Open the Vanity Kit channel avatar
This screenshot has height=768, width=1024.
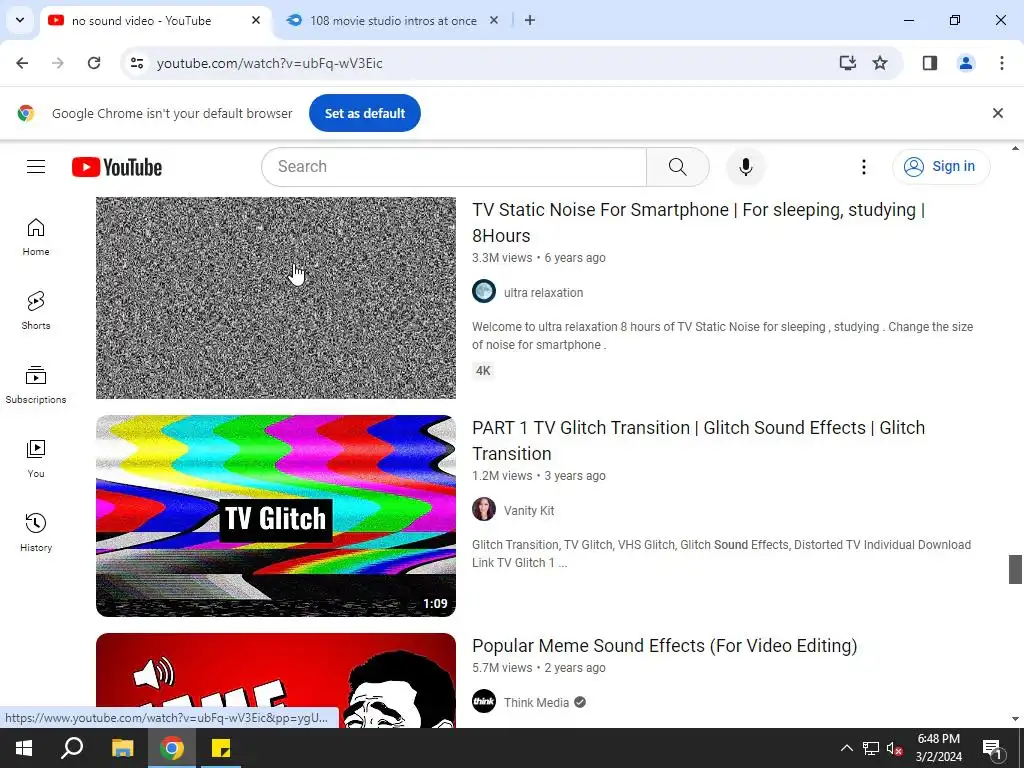[484, 509]
